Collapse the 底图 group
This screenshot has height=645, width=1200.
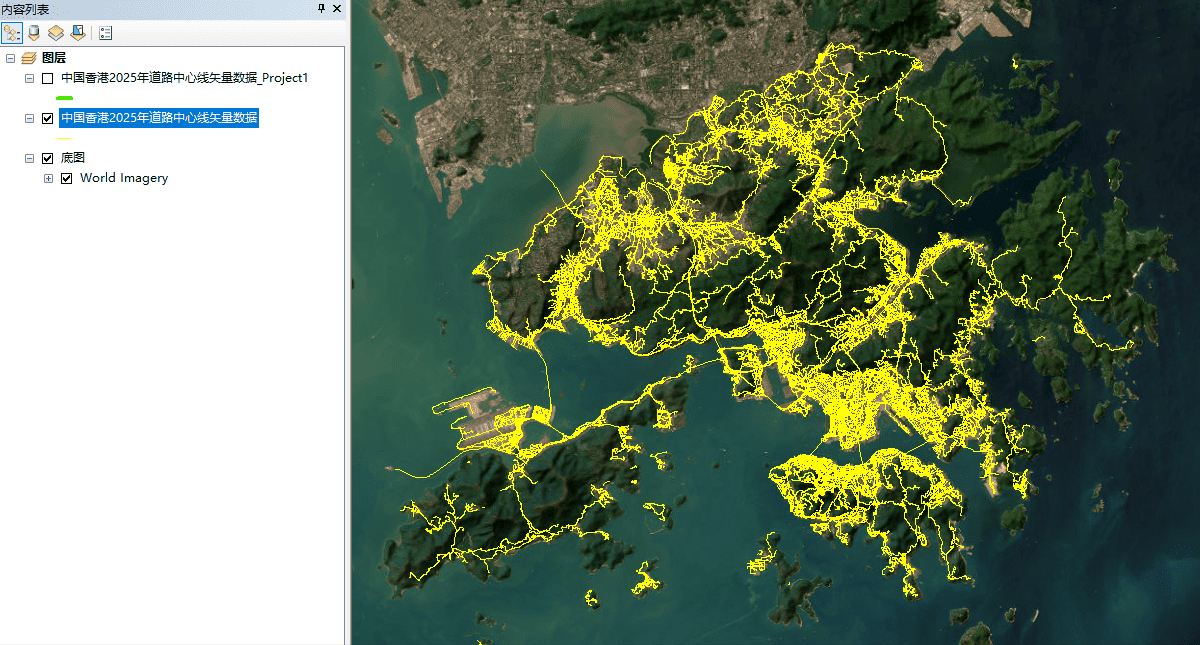tap(29, 158)
